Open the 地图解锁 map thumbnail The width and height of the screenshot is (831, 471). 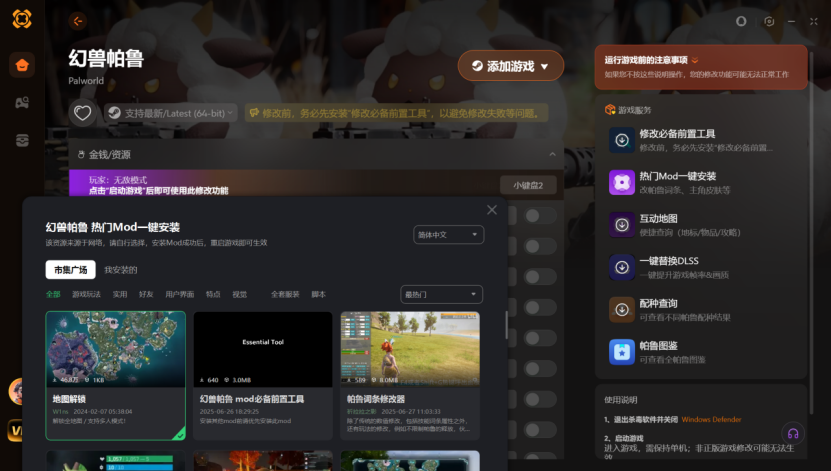pos(116,349)
